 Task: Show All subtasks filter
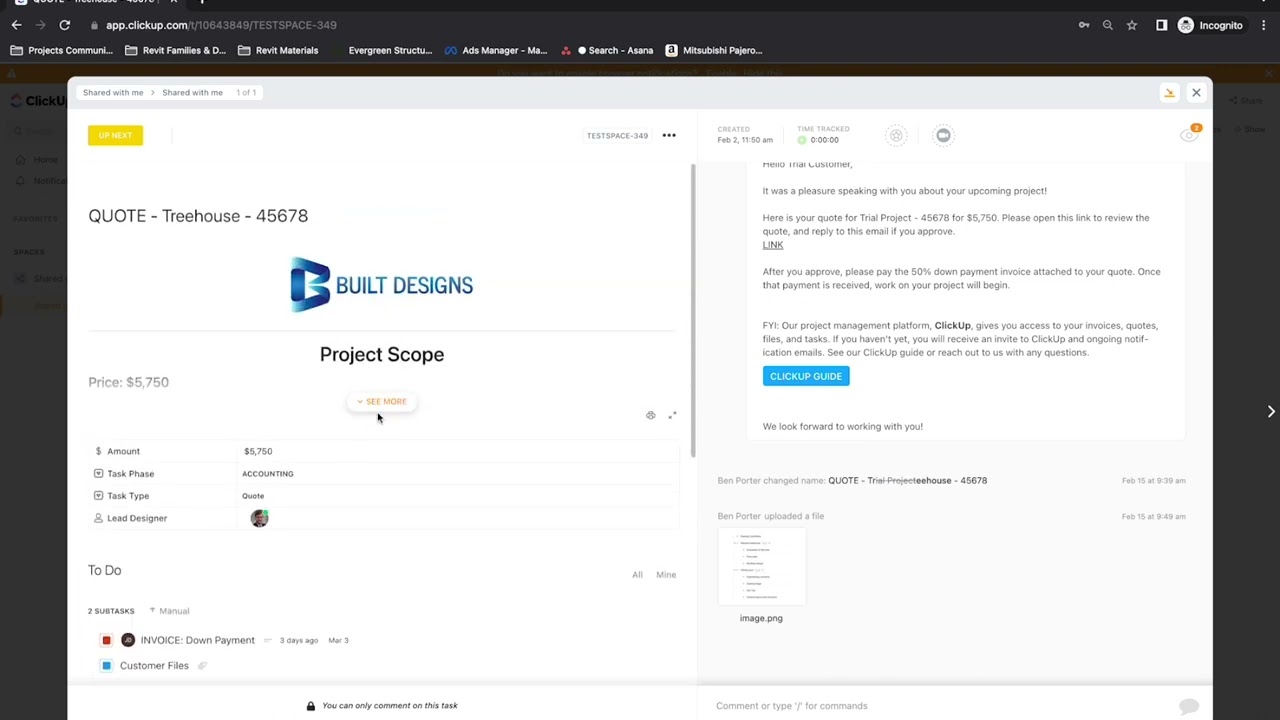[637, 575]
